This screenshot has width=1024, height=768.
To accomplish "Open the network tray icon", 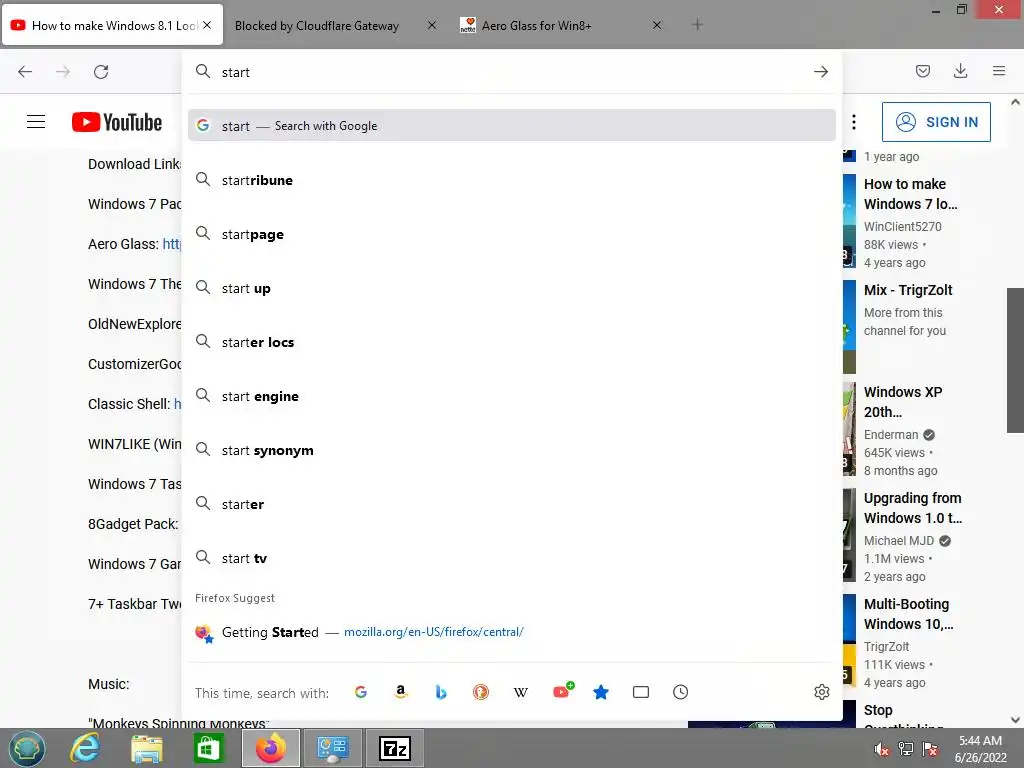I will (906, 749).
